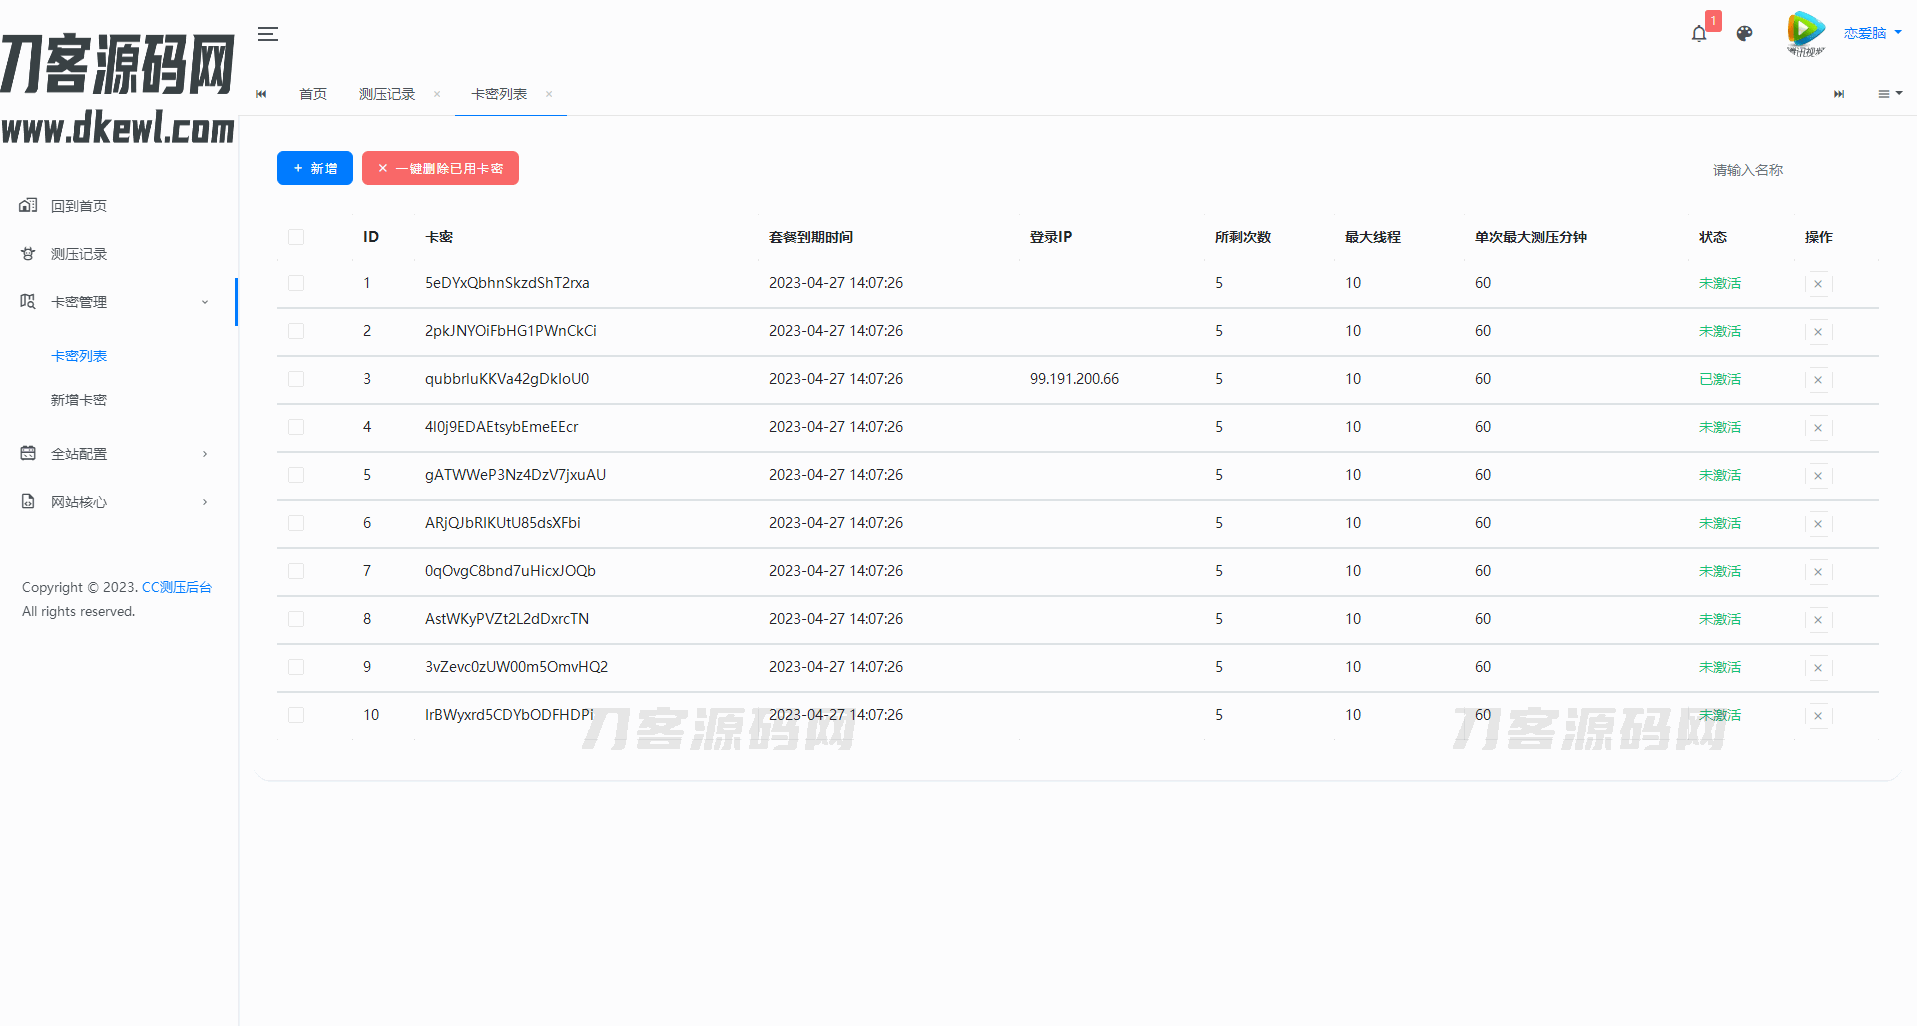Check the checkbox for row ID 1
The image size is (1917, 1026).
point(296,283)
